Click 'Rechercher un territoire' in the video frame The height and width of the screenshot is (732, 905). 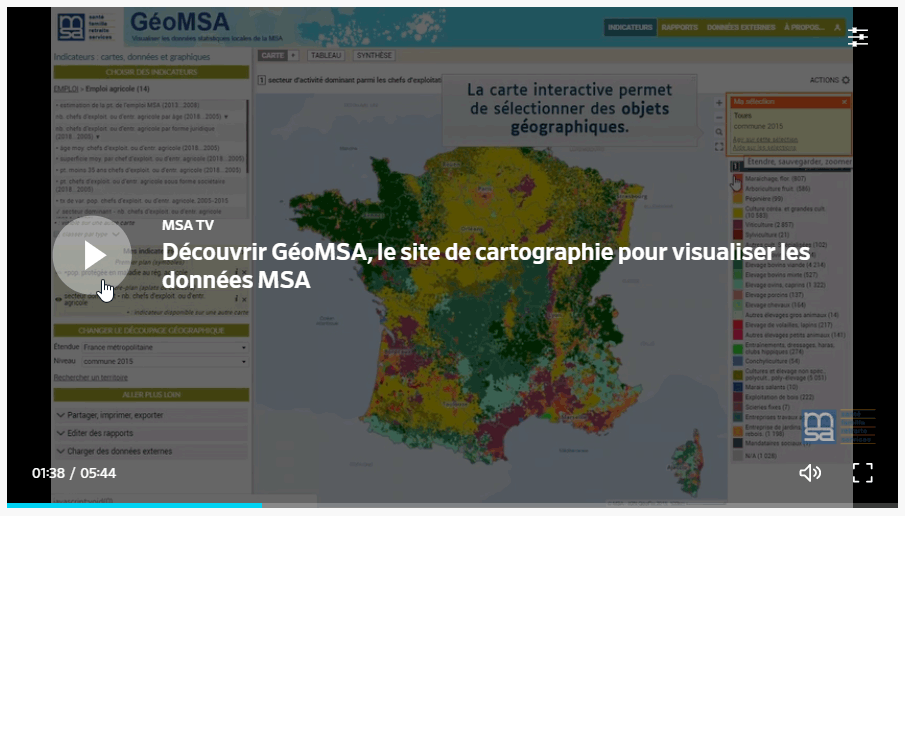91,378
